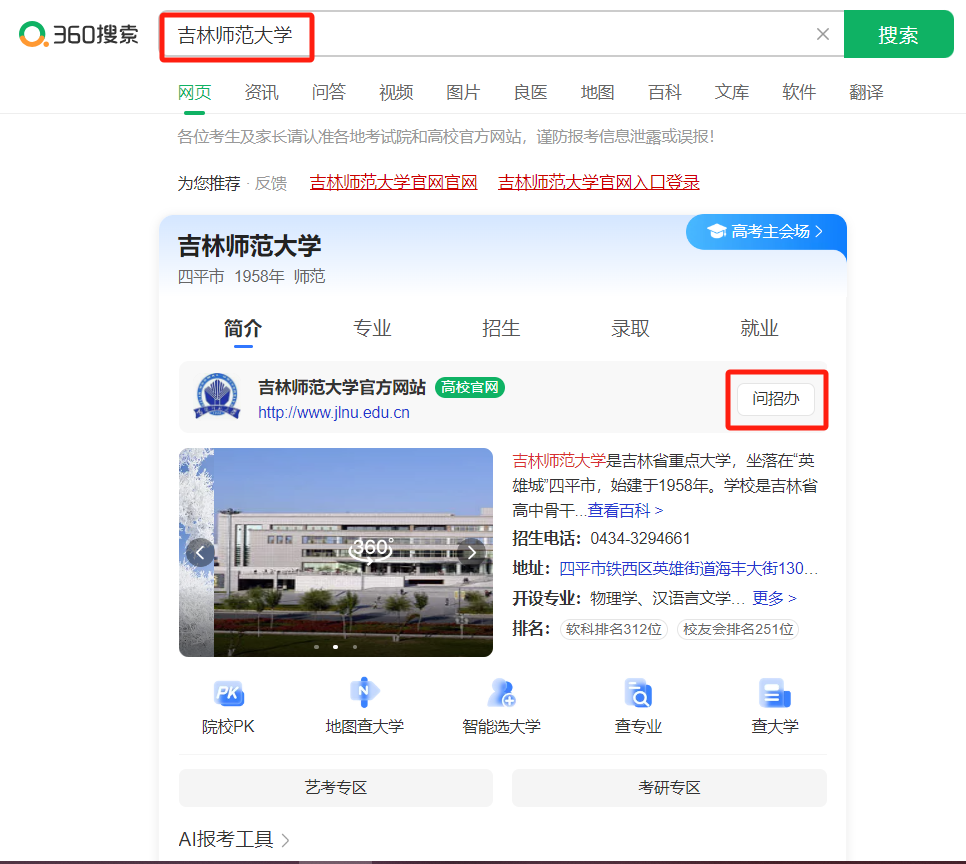This screenshot has width=966, height=864.
Task: Open the 四平市铁西区 address link
Action: click(689, 568)
